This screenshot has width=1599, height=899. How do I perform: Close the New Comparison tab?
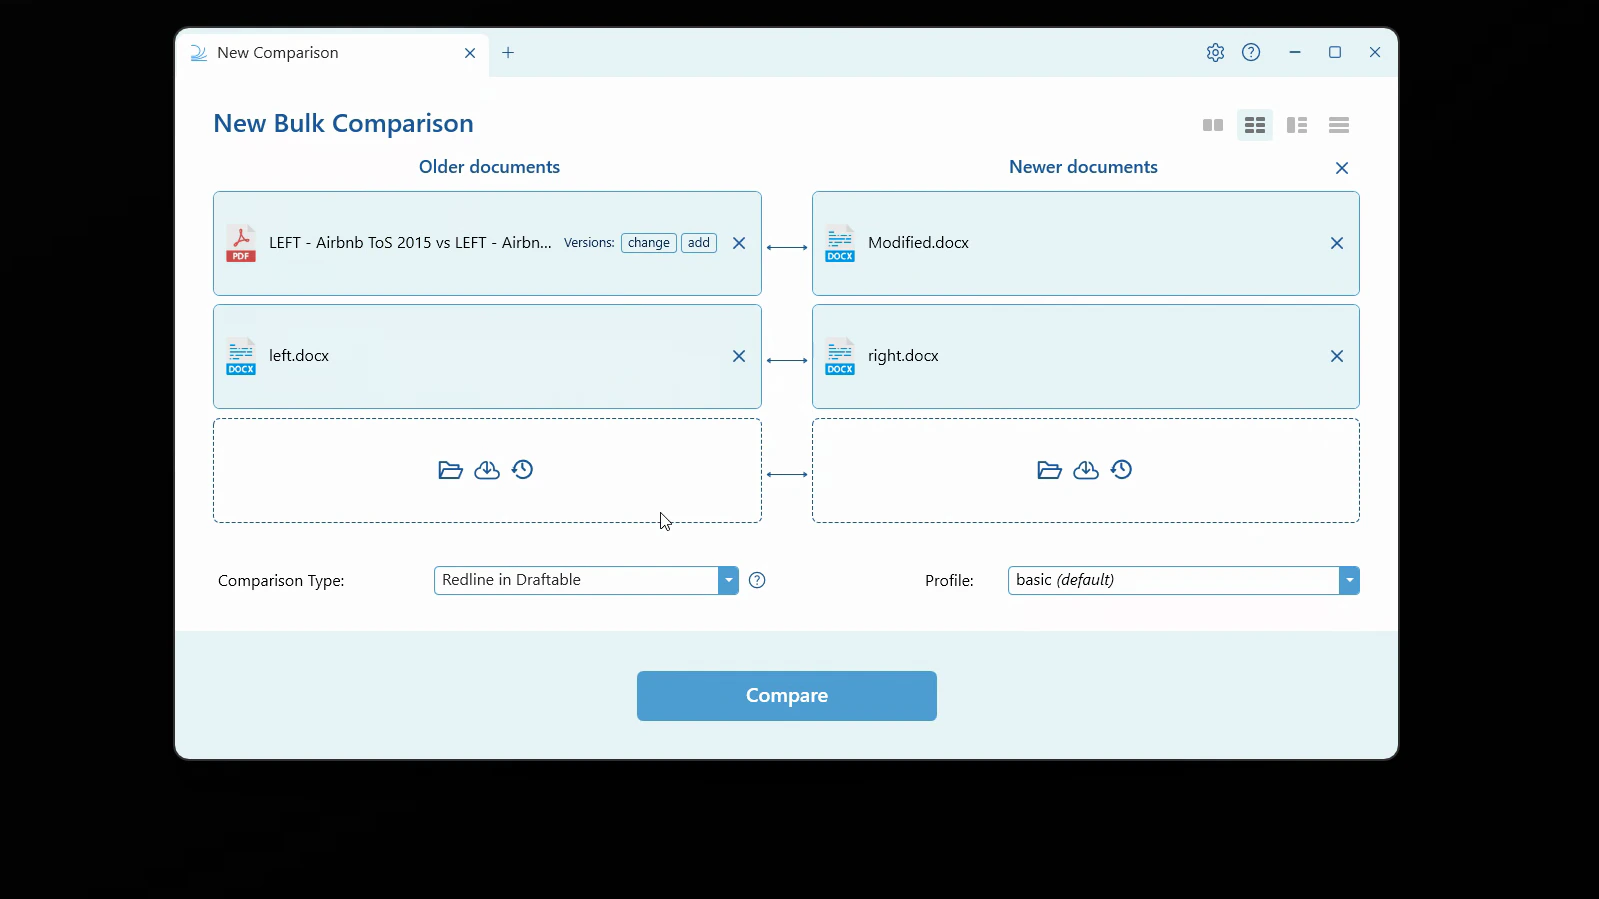pyautogui.click(x=470, y=53)
